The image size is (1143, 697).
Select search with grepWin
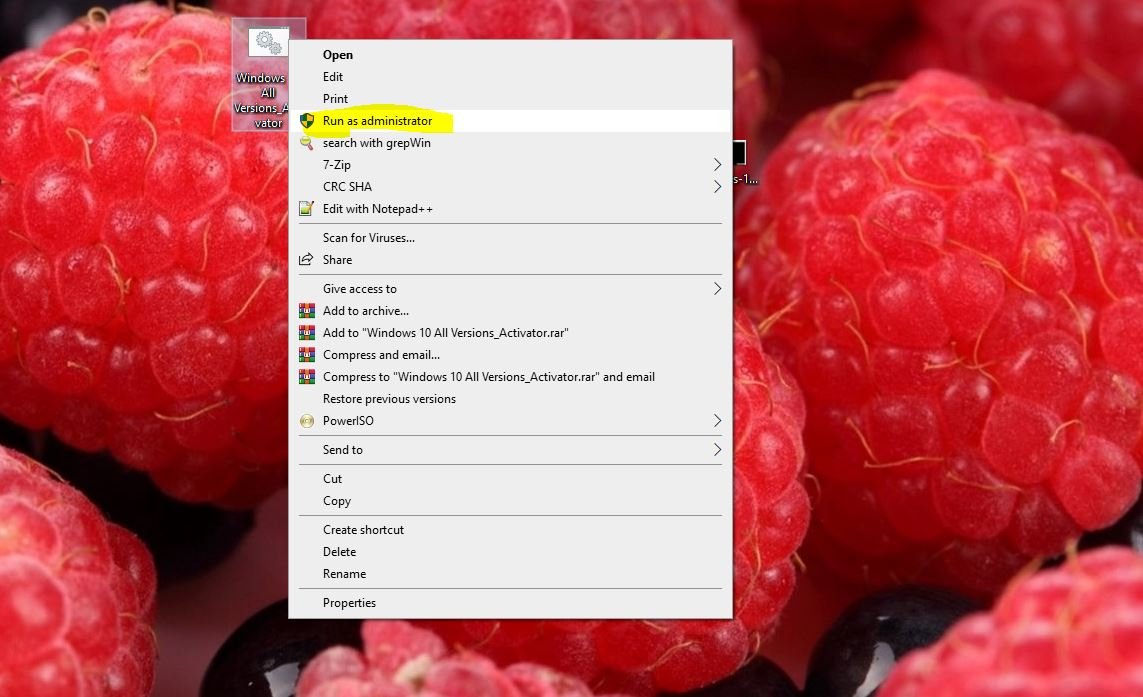[x=510, y=143]
